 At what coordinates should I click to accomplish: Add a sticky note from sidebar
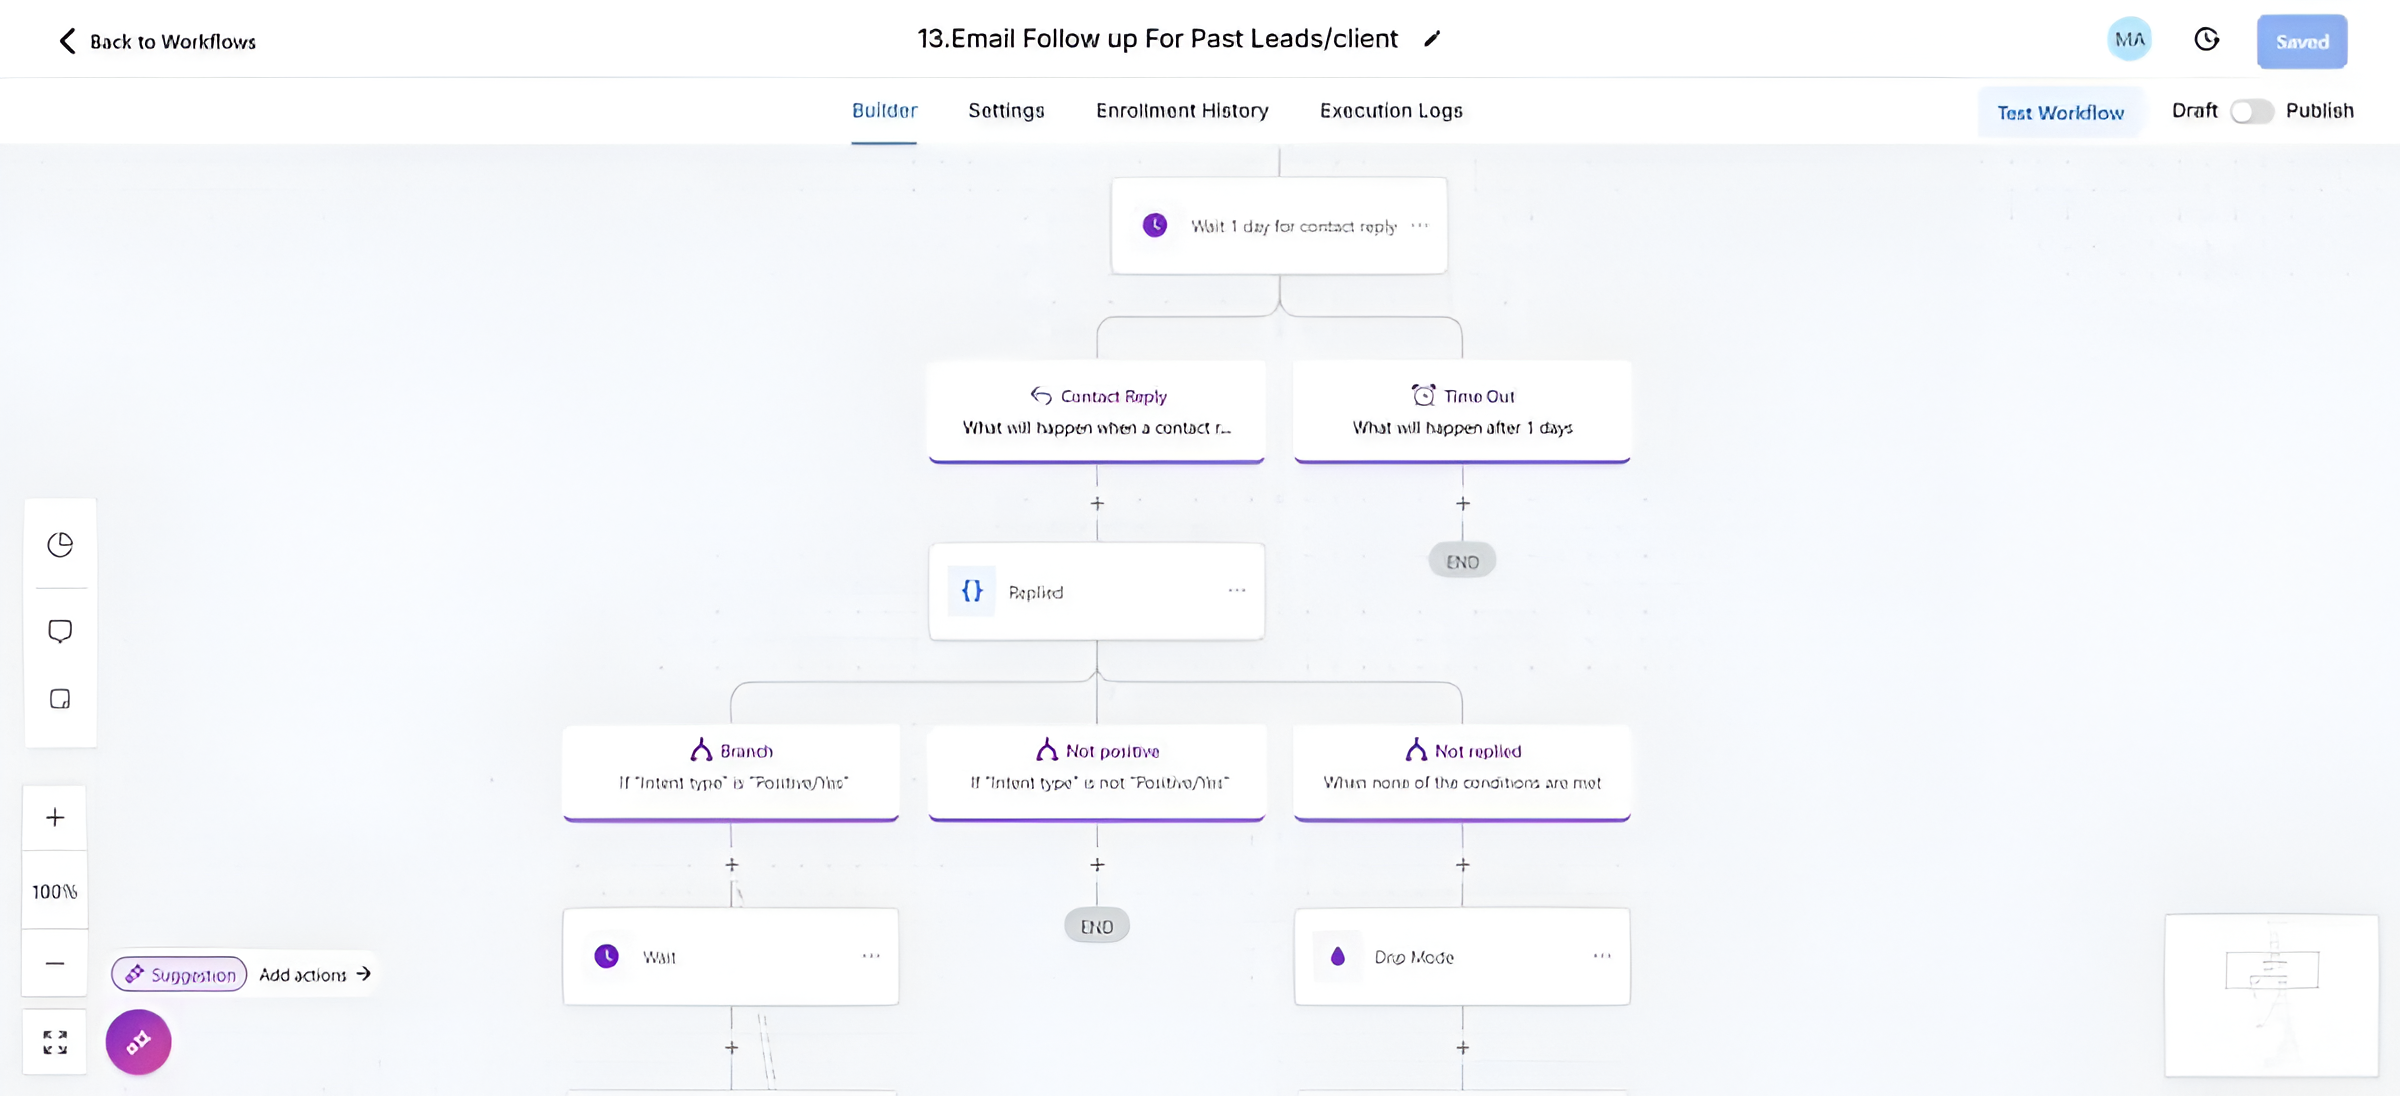click(60, 699)
